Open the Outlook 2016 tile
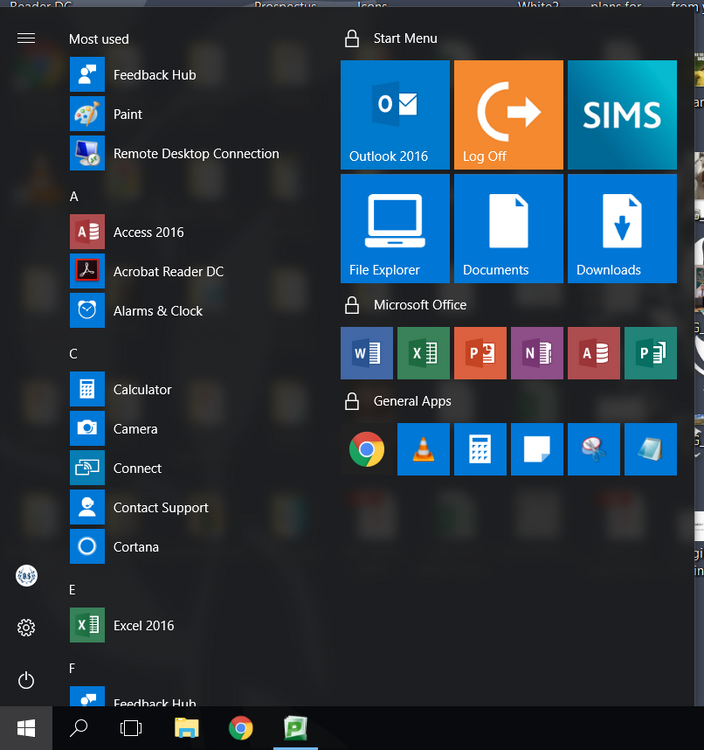The height and width of the screenshot is (750, 704). coord(395,115)
